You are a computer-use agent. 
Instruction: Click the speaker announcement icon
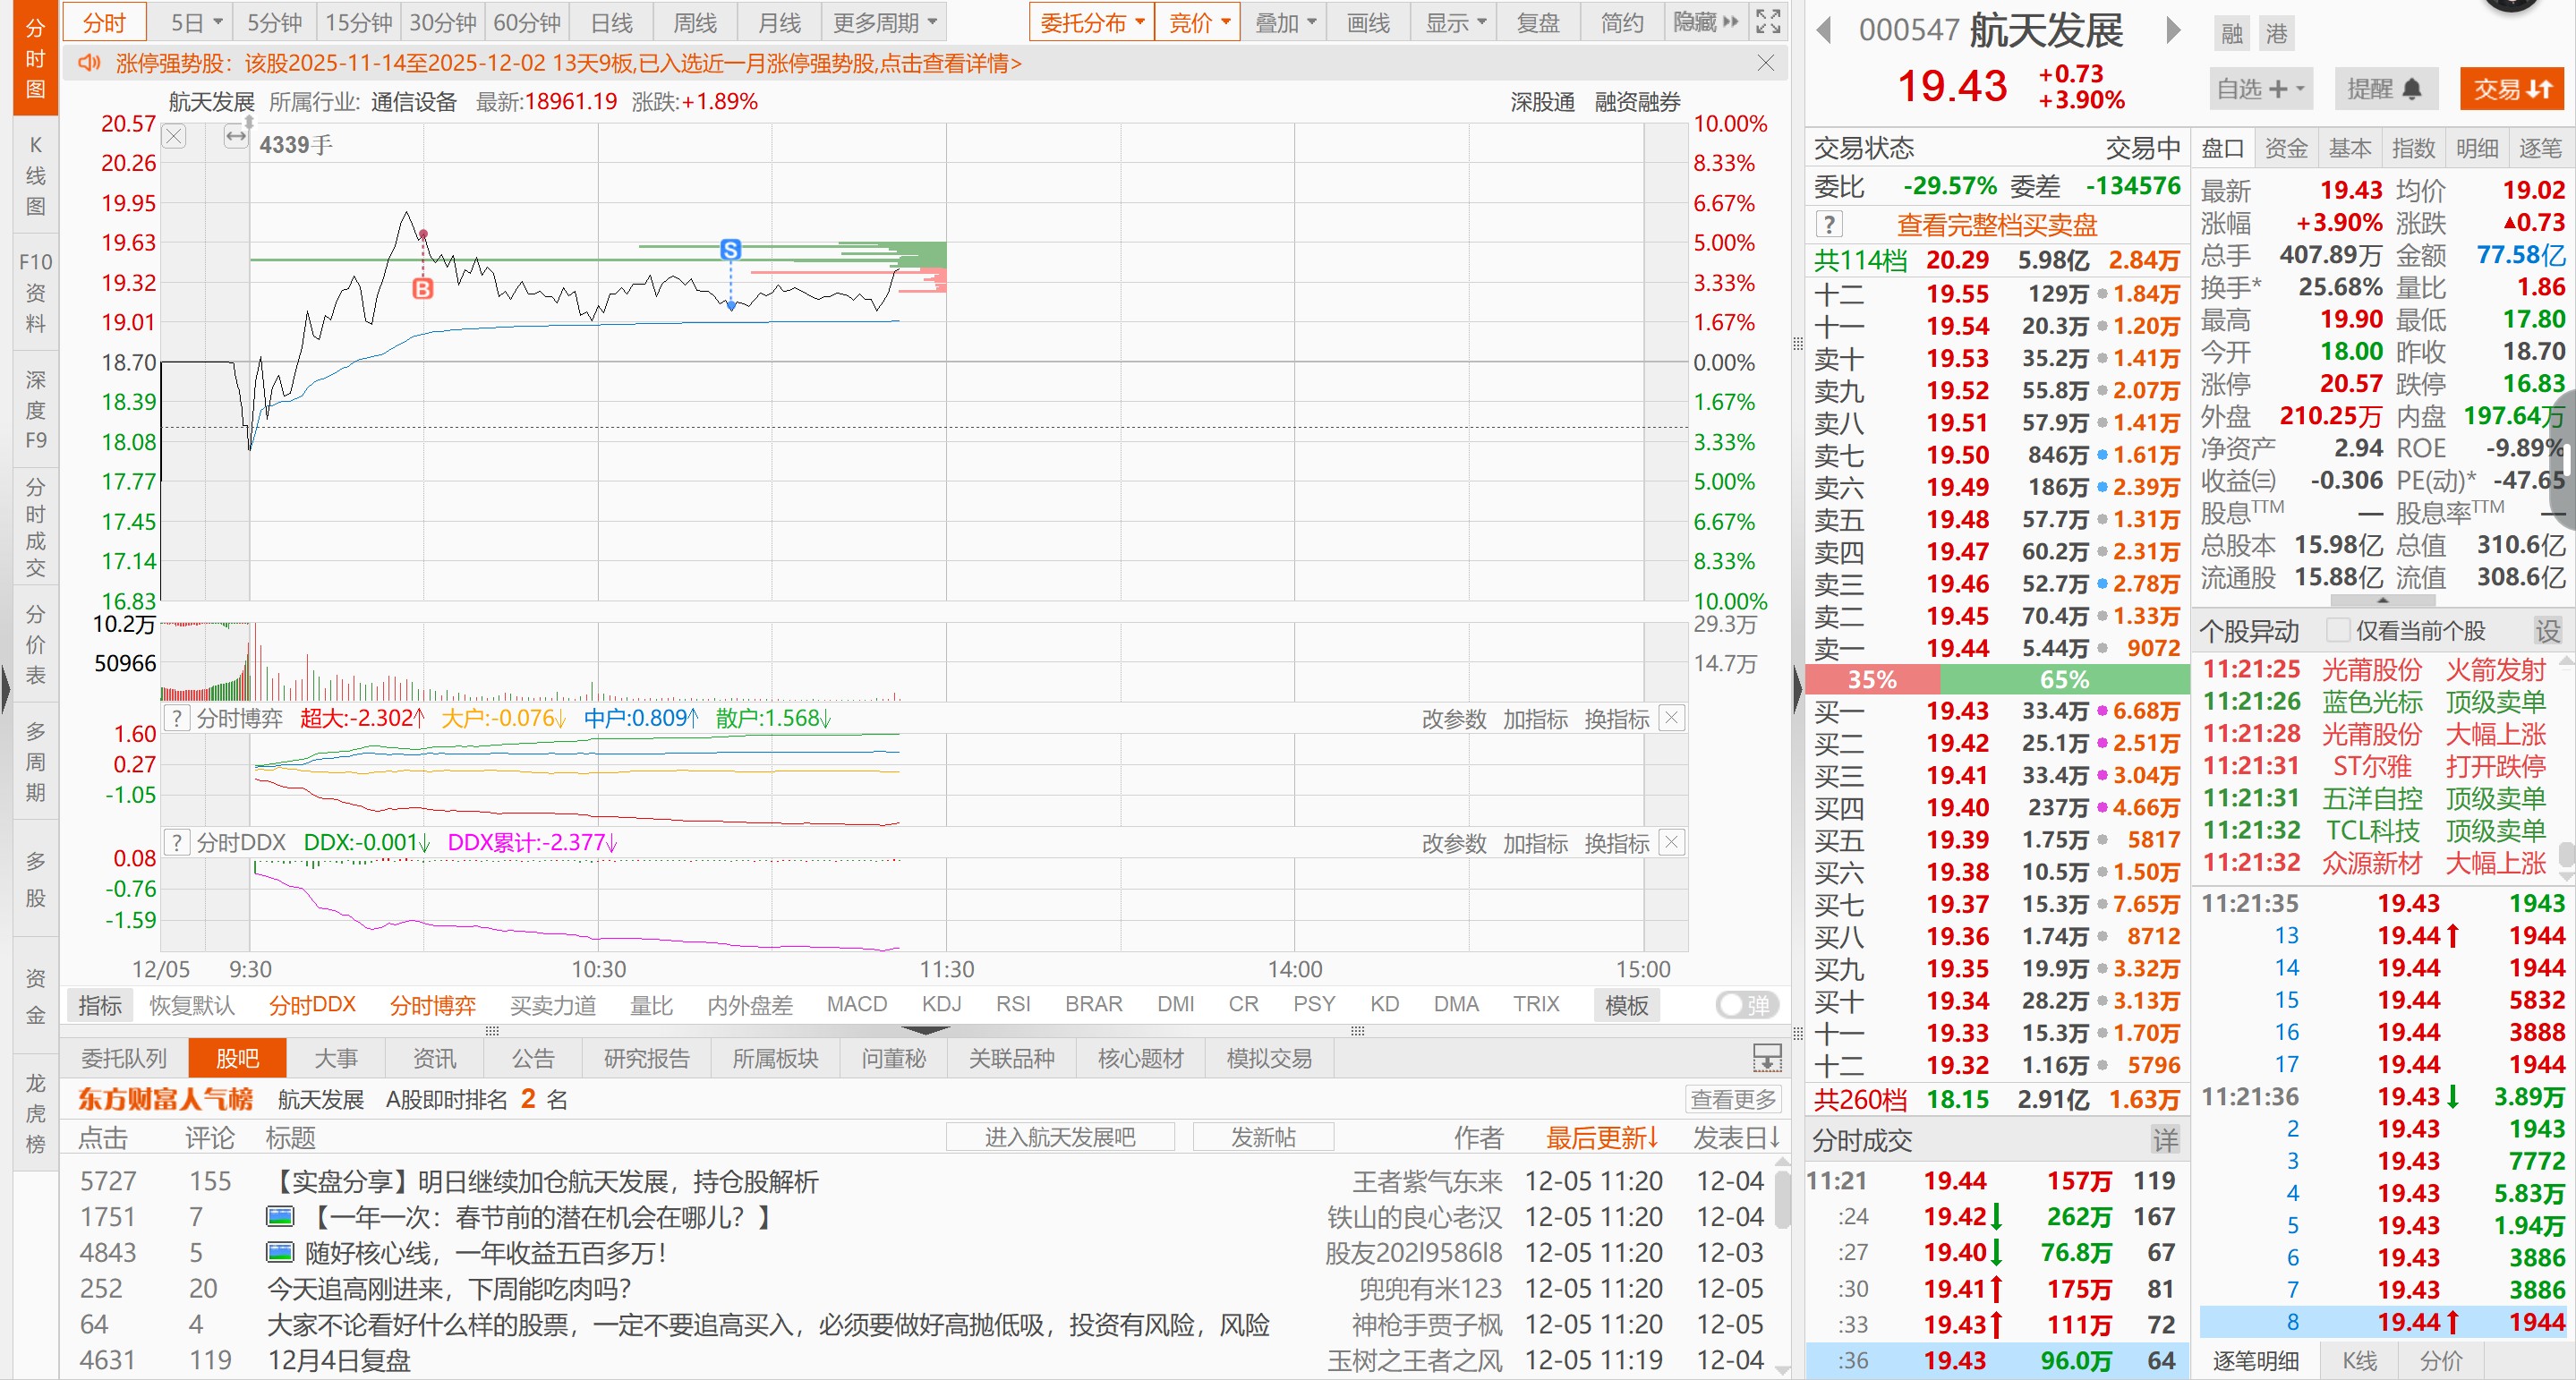[89, 63]
